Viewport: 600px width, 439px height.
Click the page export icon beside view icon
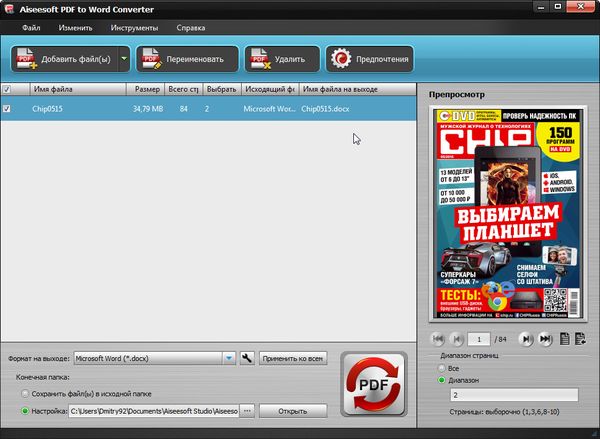[580, 339]
